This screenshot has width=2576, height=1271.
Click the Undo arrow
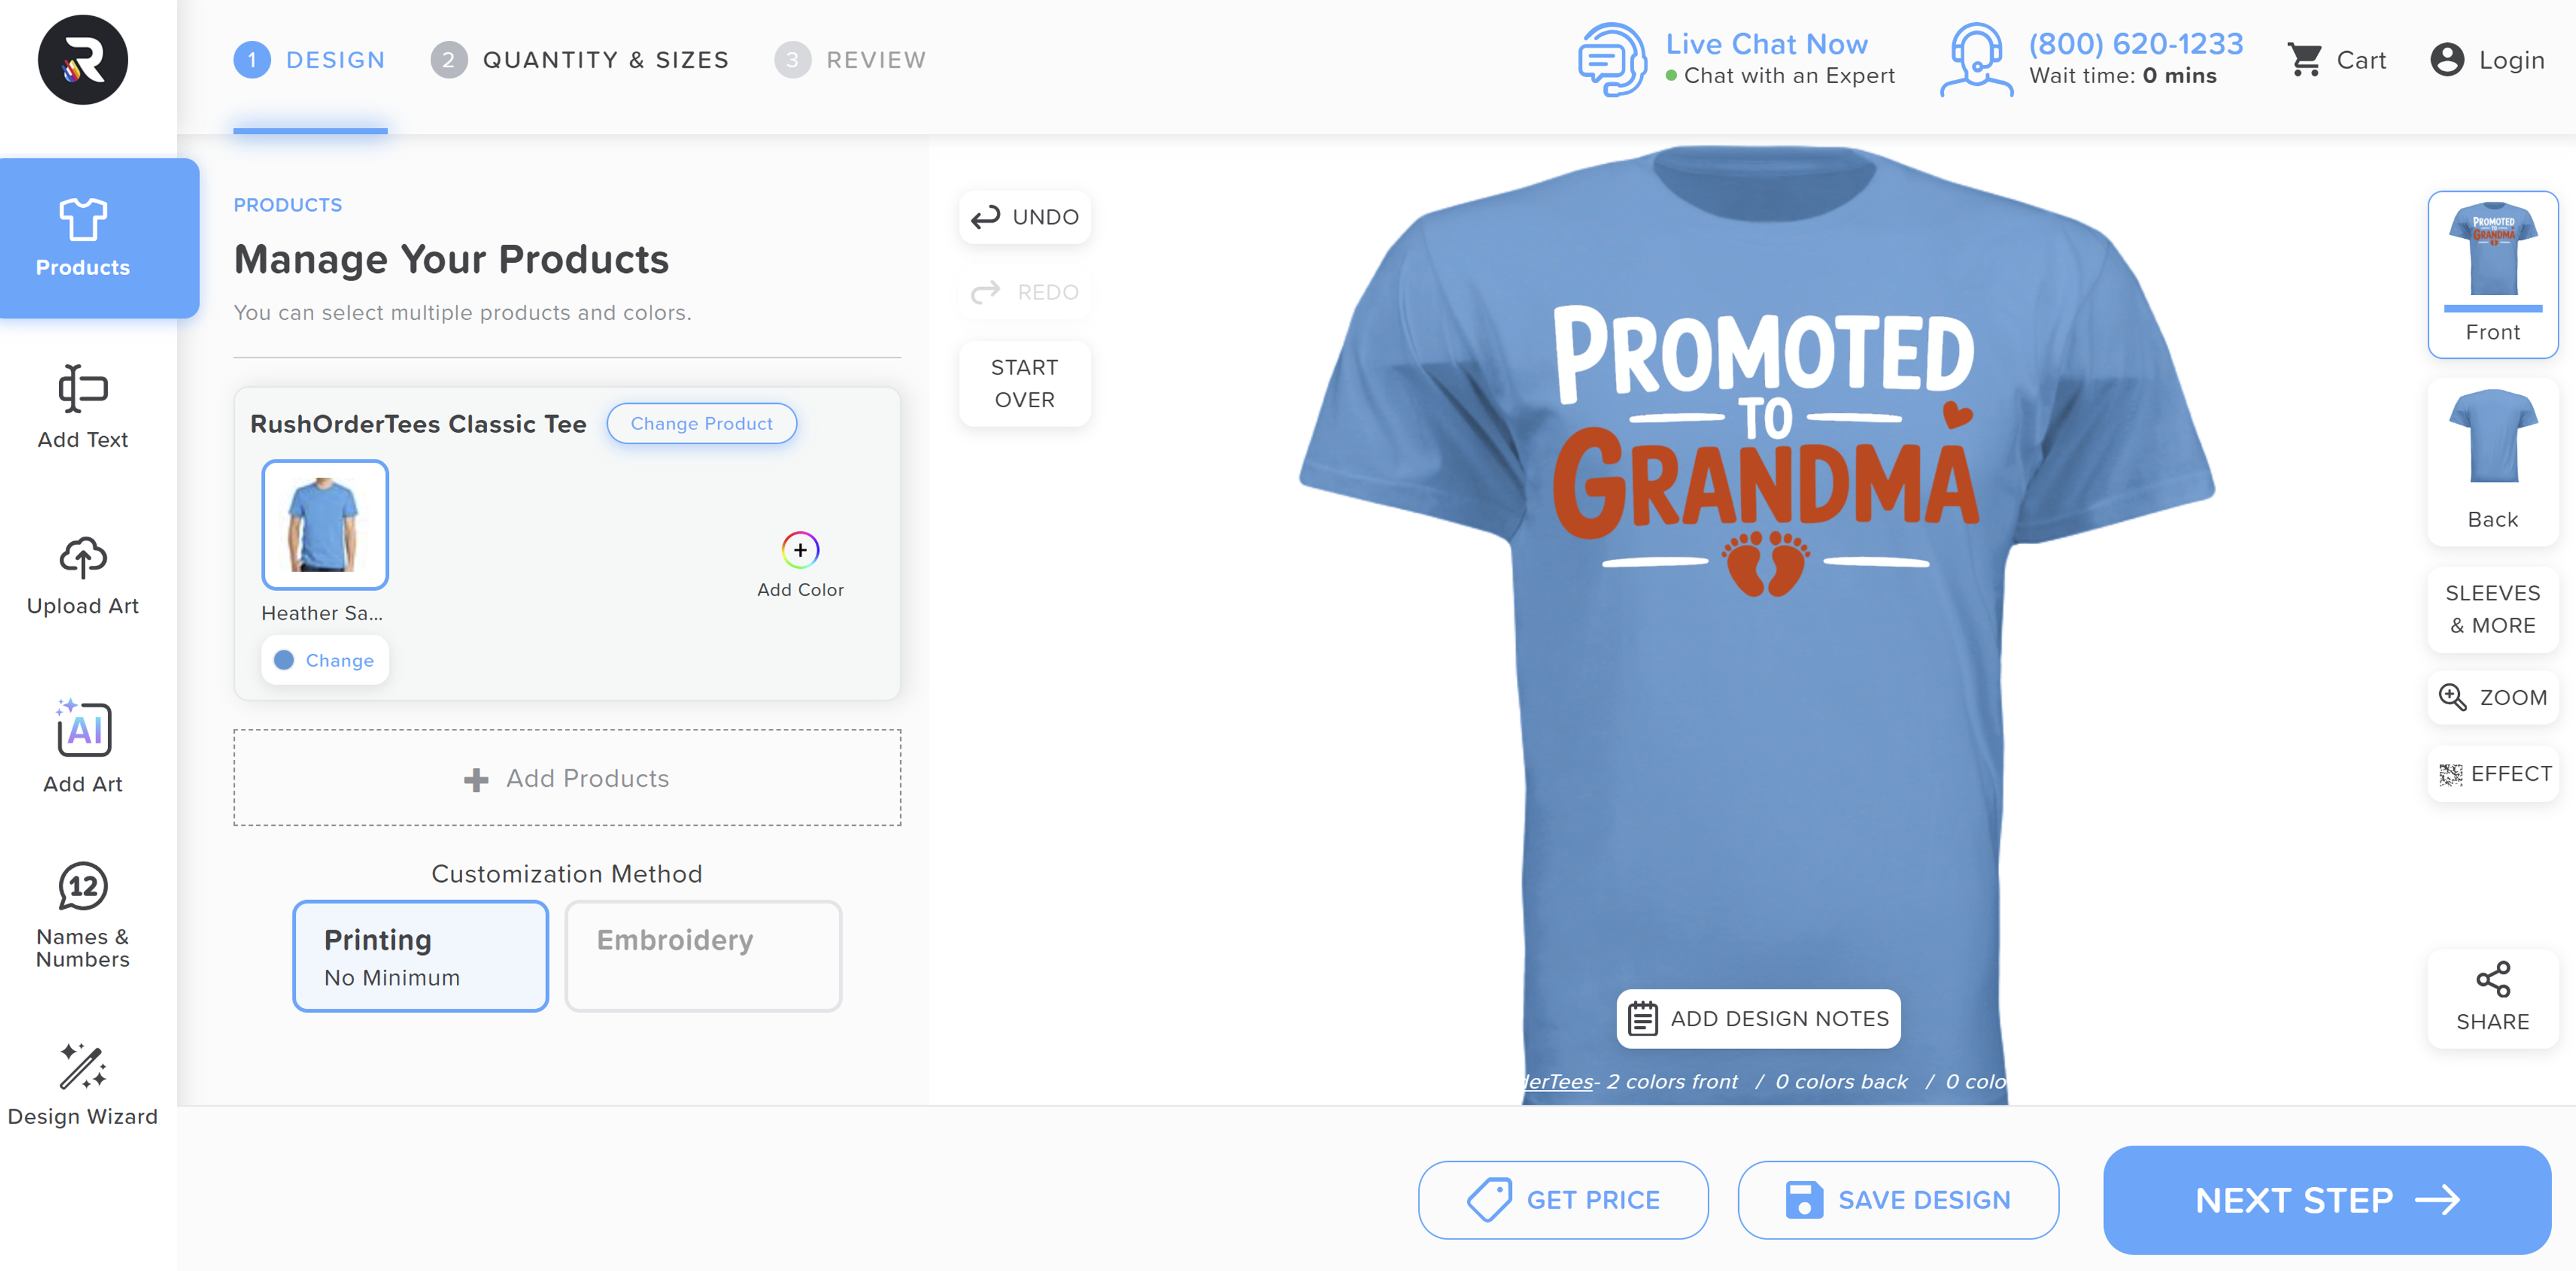tap(1024, 217)
